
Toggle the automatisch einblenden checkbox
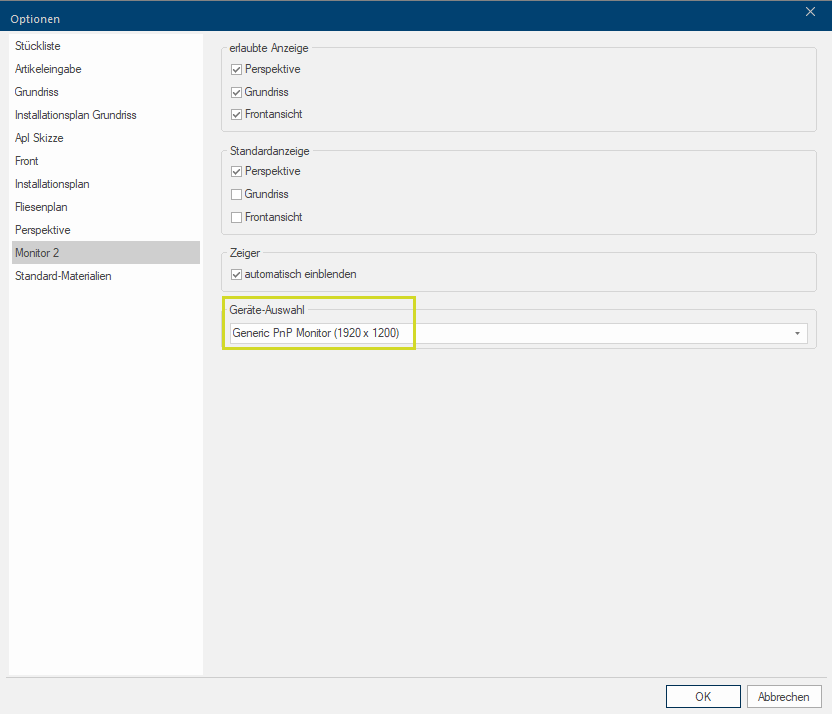point(237,275)
